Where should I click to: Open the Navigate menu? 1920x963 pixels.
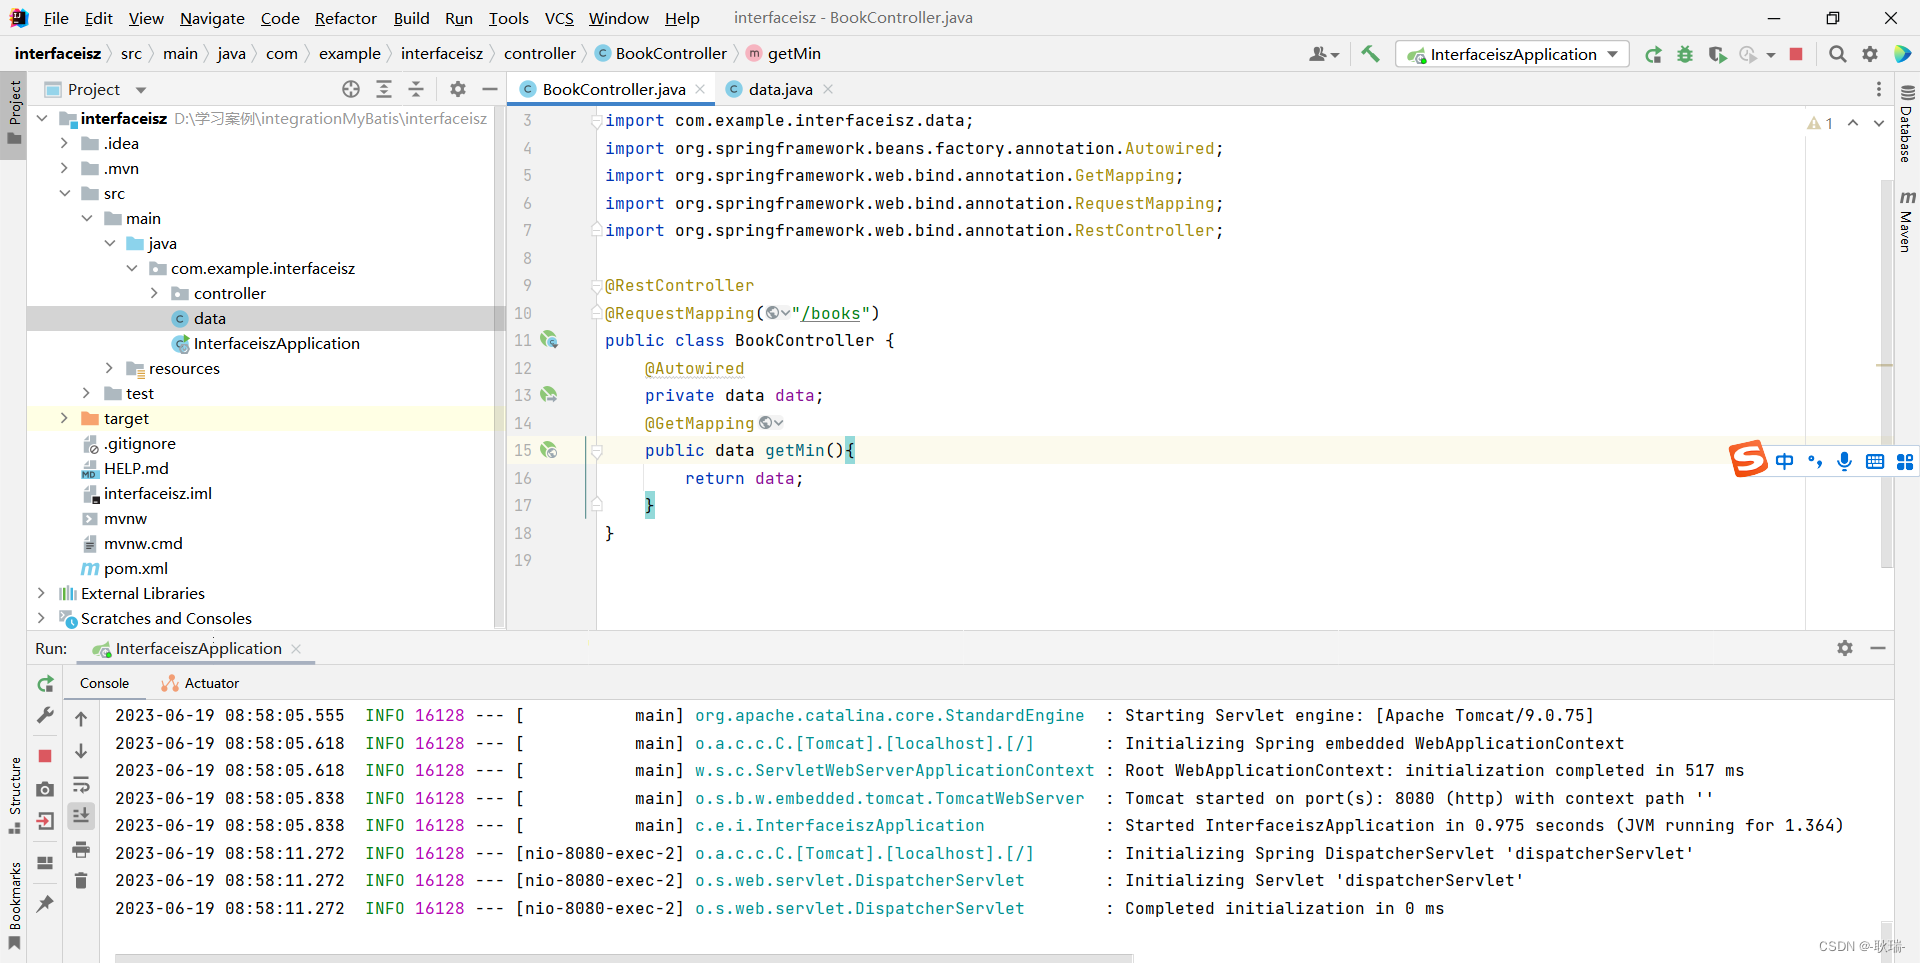[212, 18]
